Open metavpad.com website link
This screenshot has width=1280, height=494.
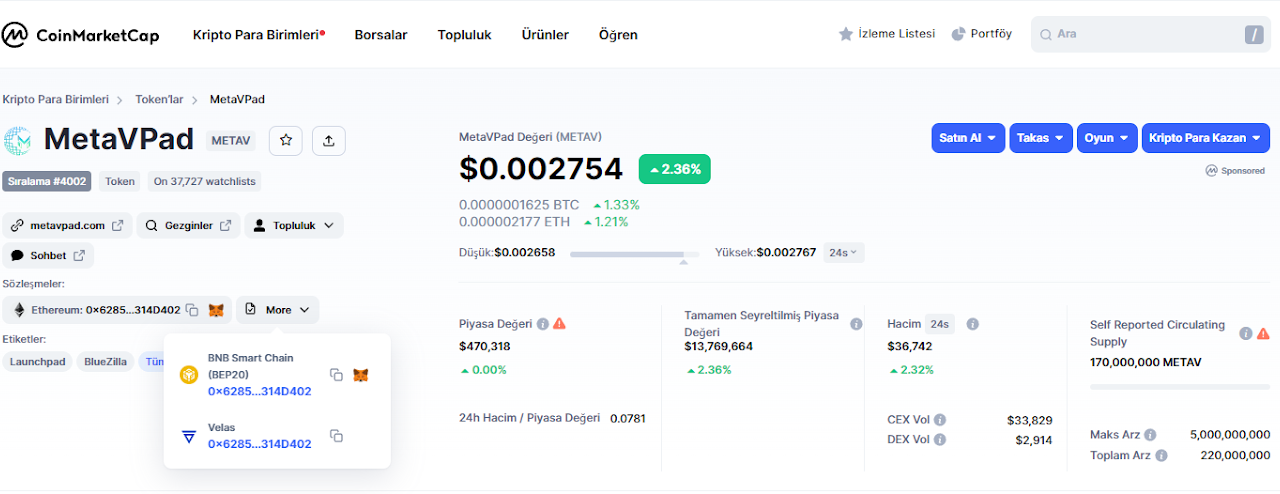(67, 225)
